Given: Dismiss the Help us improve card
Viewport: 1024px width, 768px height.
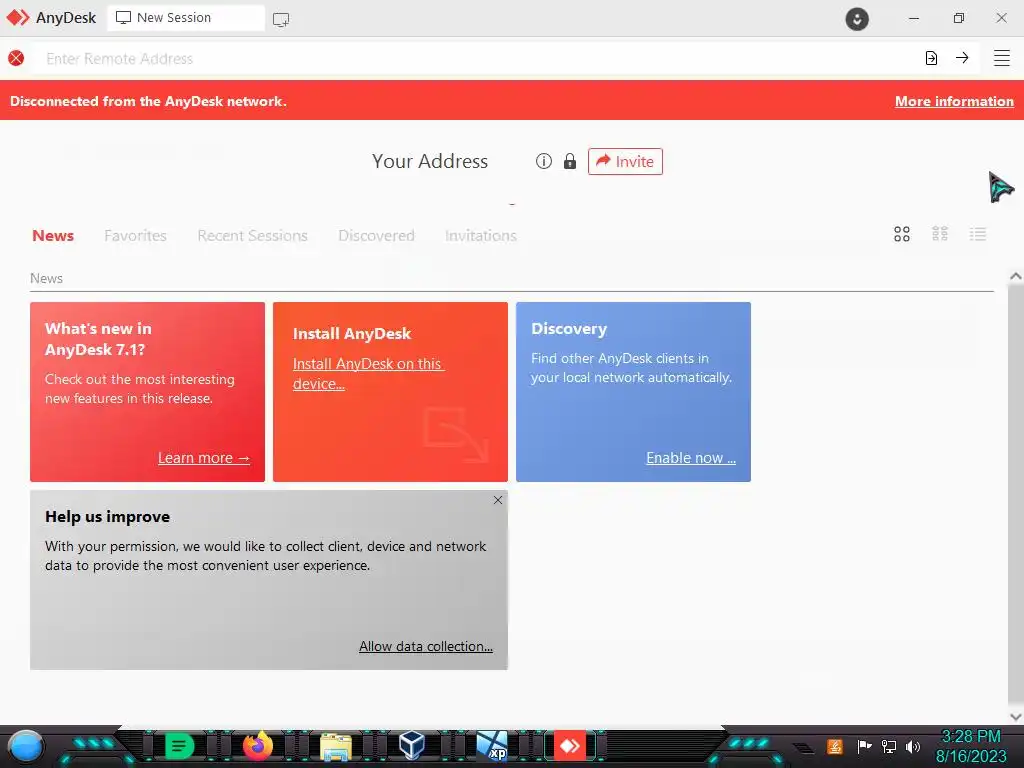Looking at the screenshot, I should tap(498, 500).
